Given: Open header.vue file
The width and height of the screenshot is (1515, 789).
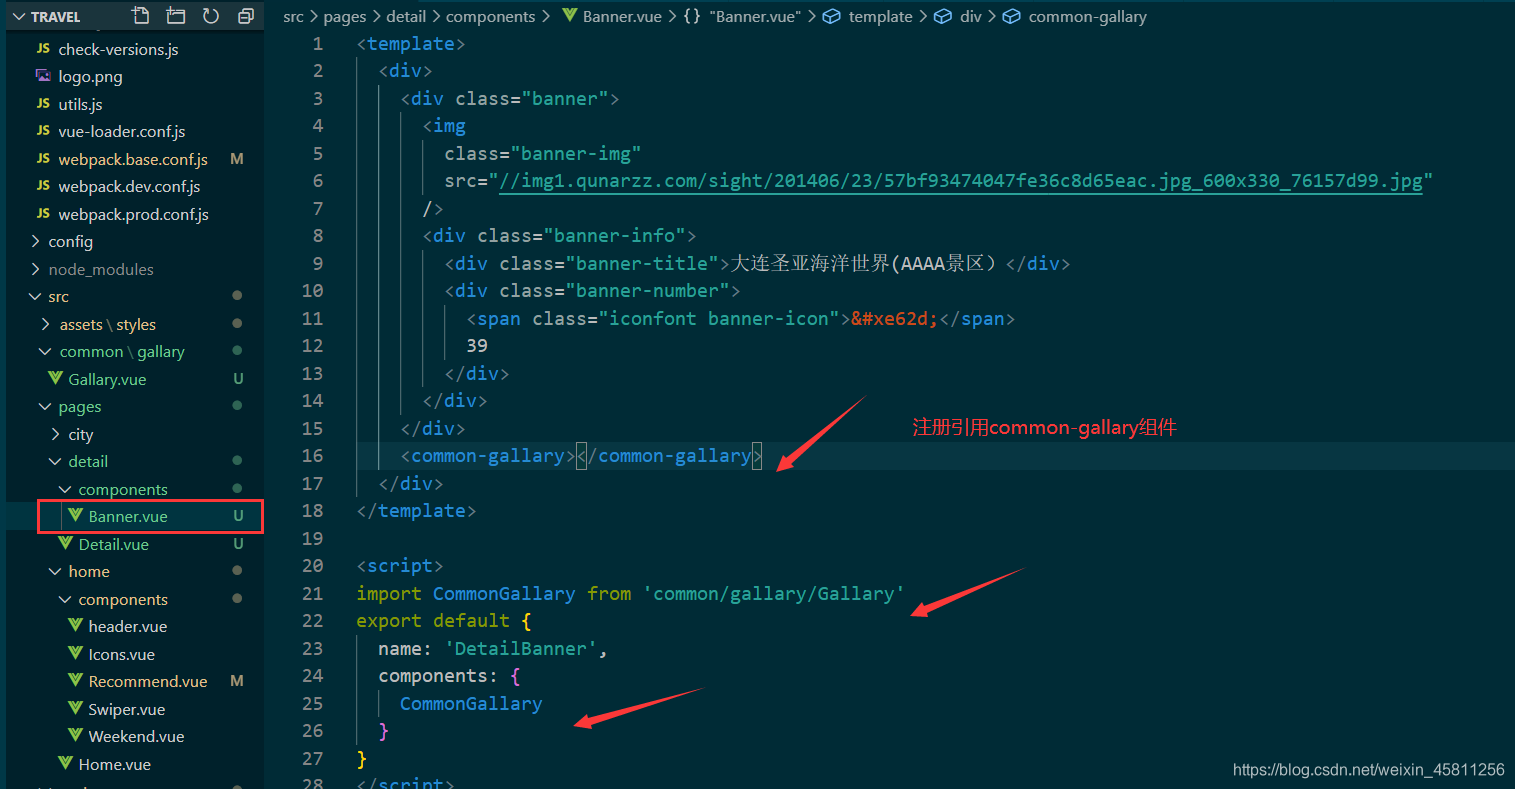Looking at the screenshot, I should coord(127,627).
